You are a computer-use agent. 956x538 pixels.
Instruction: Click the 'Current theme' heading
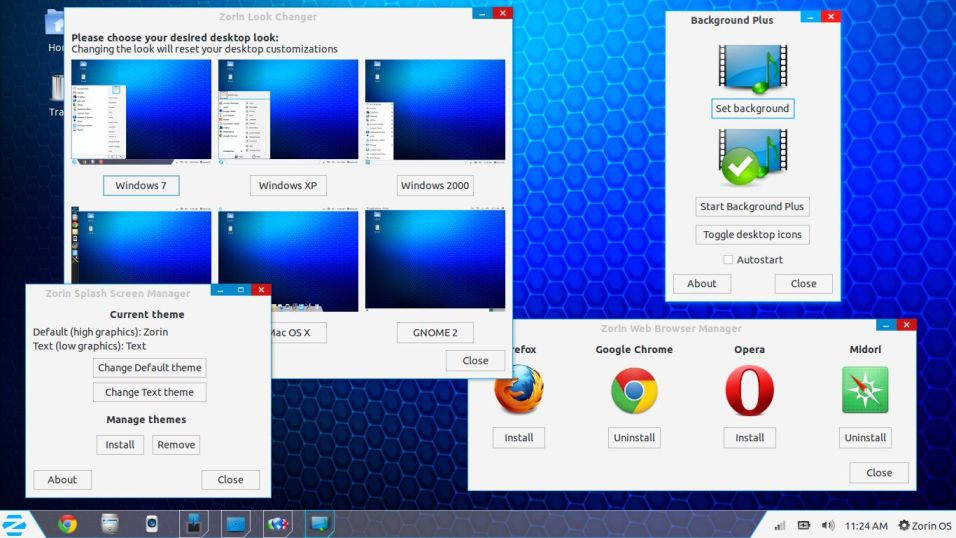click(147, 314)
